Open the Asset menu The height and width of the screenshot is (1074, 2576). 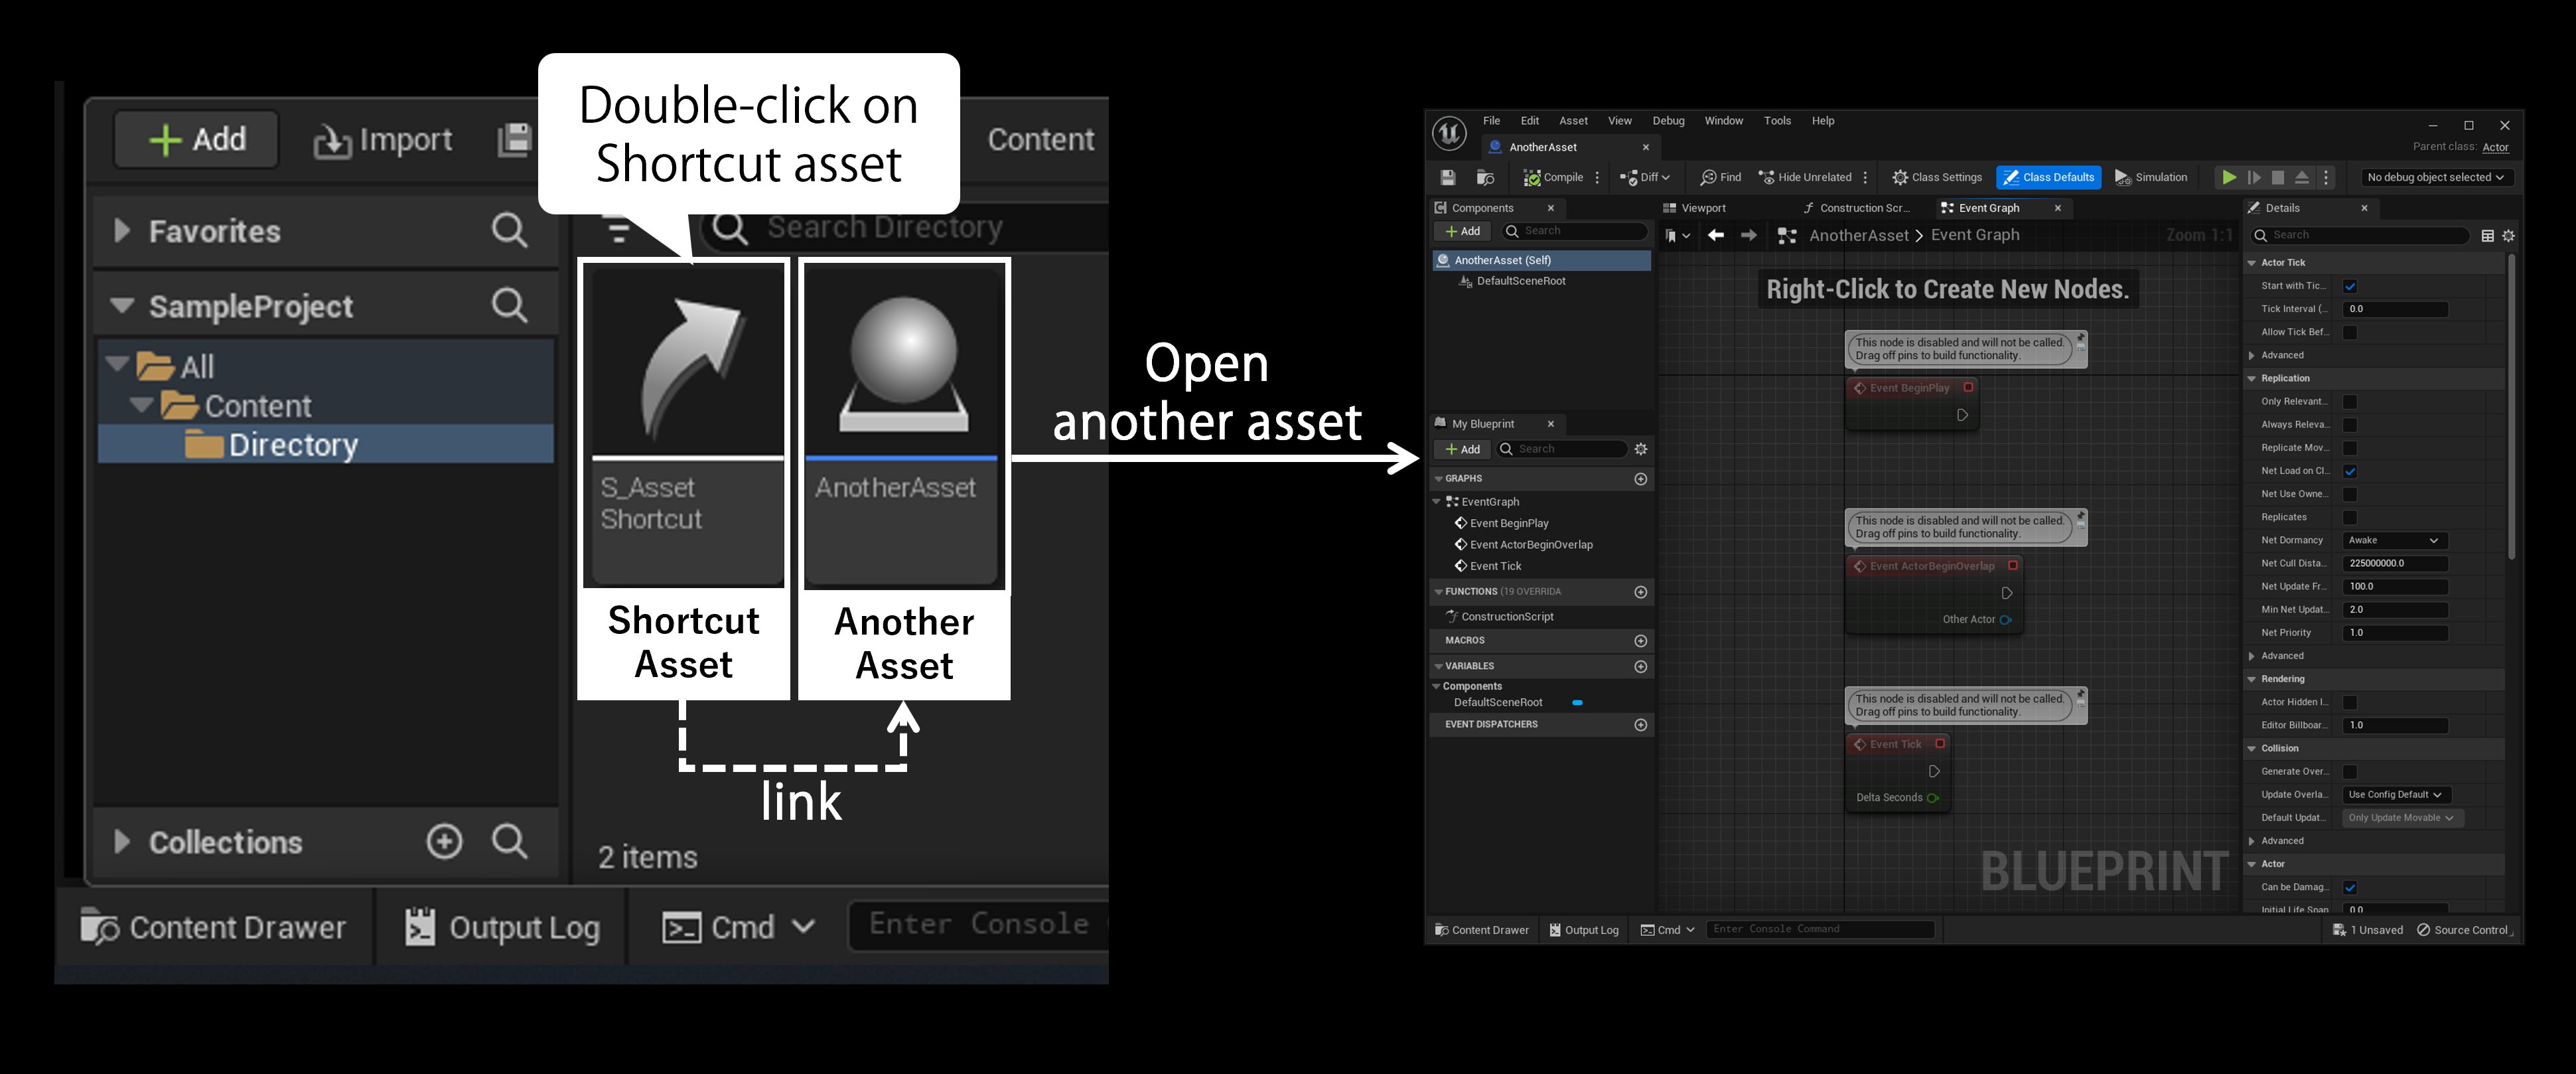click(1572, 121)
